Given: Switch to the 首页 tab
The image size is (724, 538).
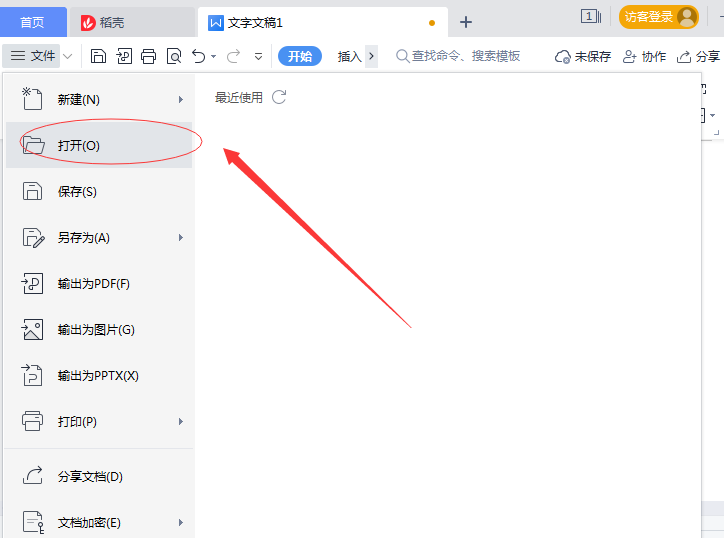Looking at the screenshot, I should [x=32, y=22].
